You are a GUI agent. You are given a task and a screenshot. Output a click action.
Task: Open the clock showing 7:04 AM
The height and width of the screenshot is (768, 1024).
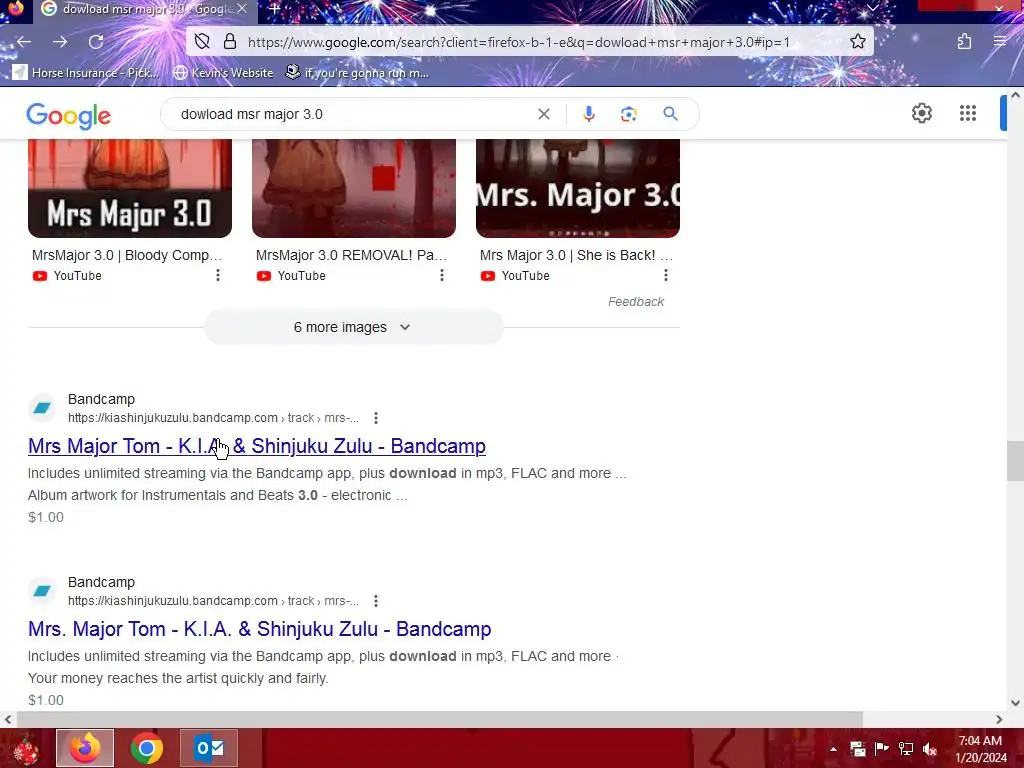(980, 749)
